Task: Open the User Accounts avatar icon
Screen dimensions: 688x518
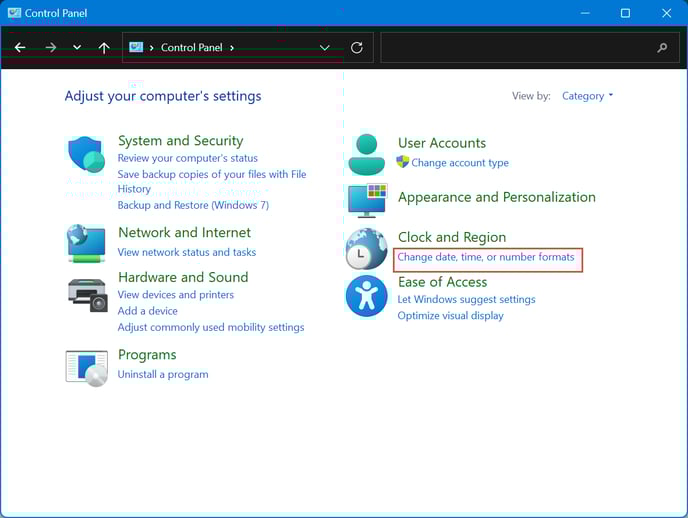Action: (366, 154)
